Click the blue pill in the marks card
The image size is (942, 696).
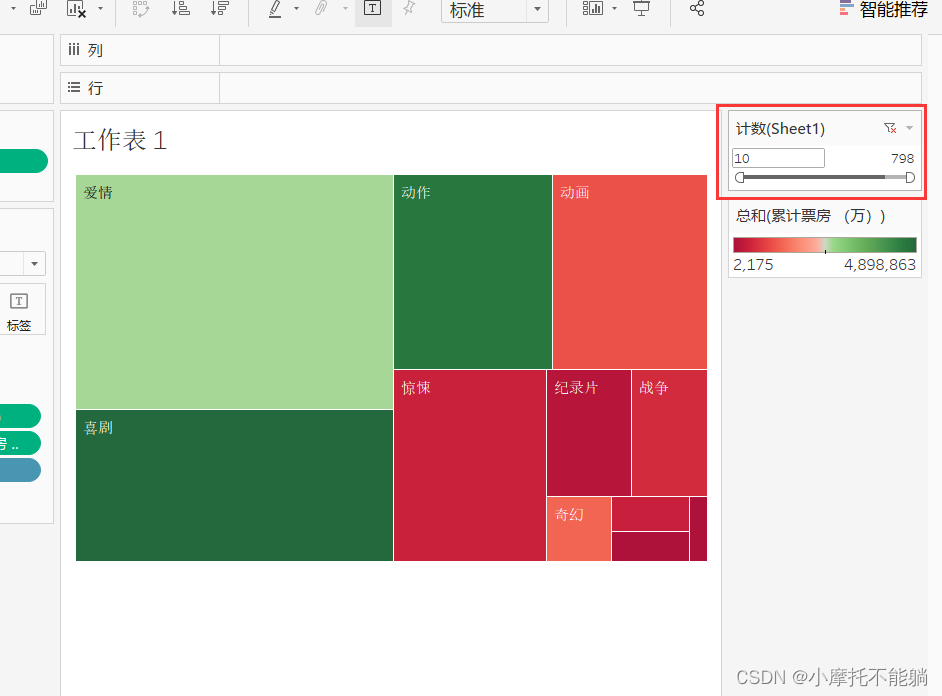20,470
